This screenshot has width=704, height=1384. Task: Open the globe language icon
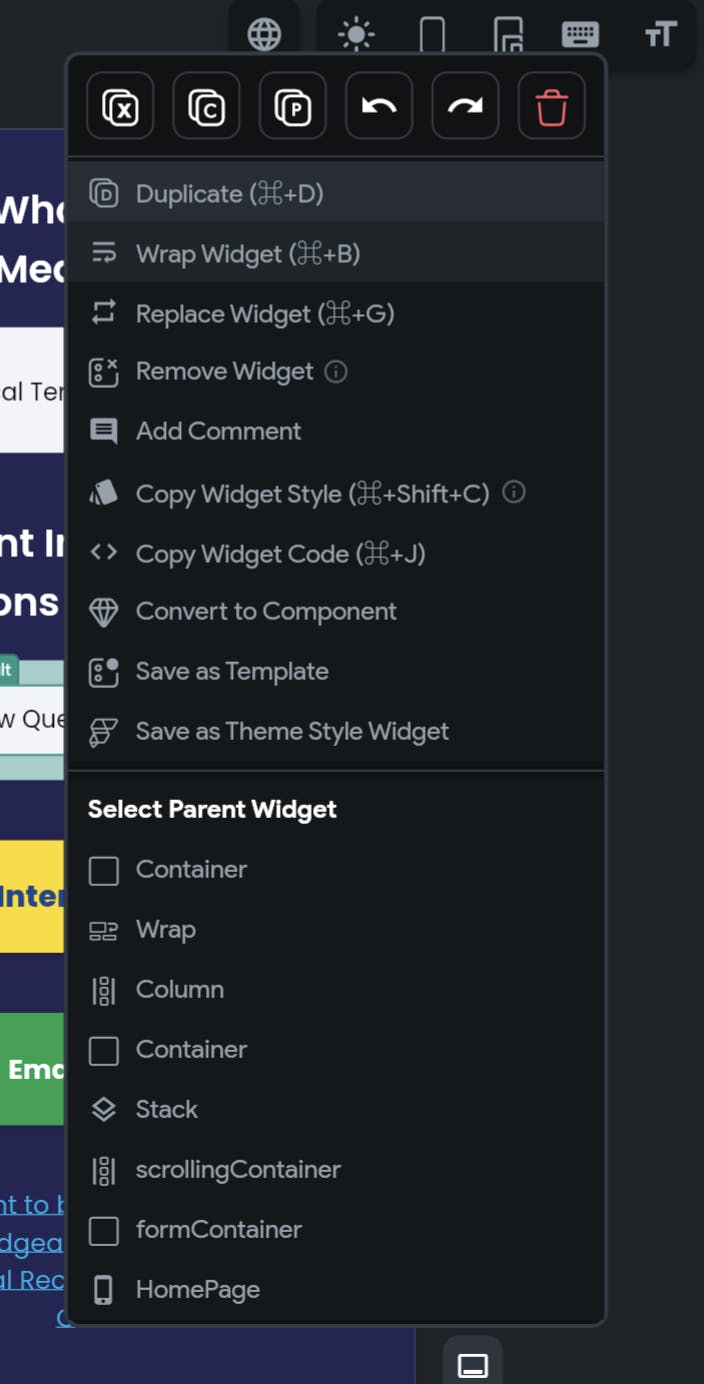pyautogui.click(x=265, y=35)
